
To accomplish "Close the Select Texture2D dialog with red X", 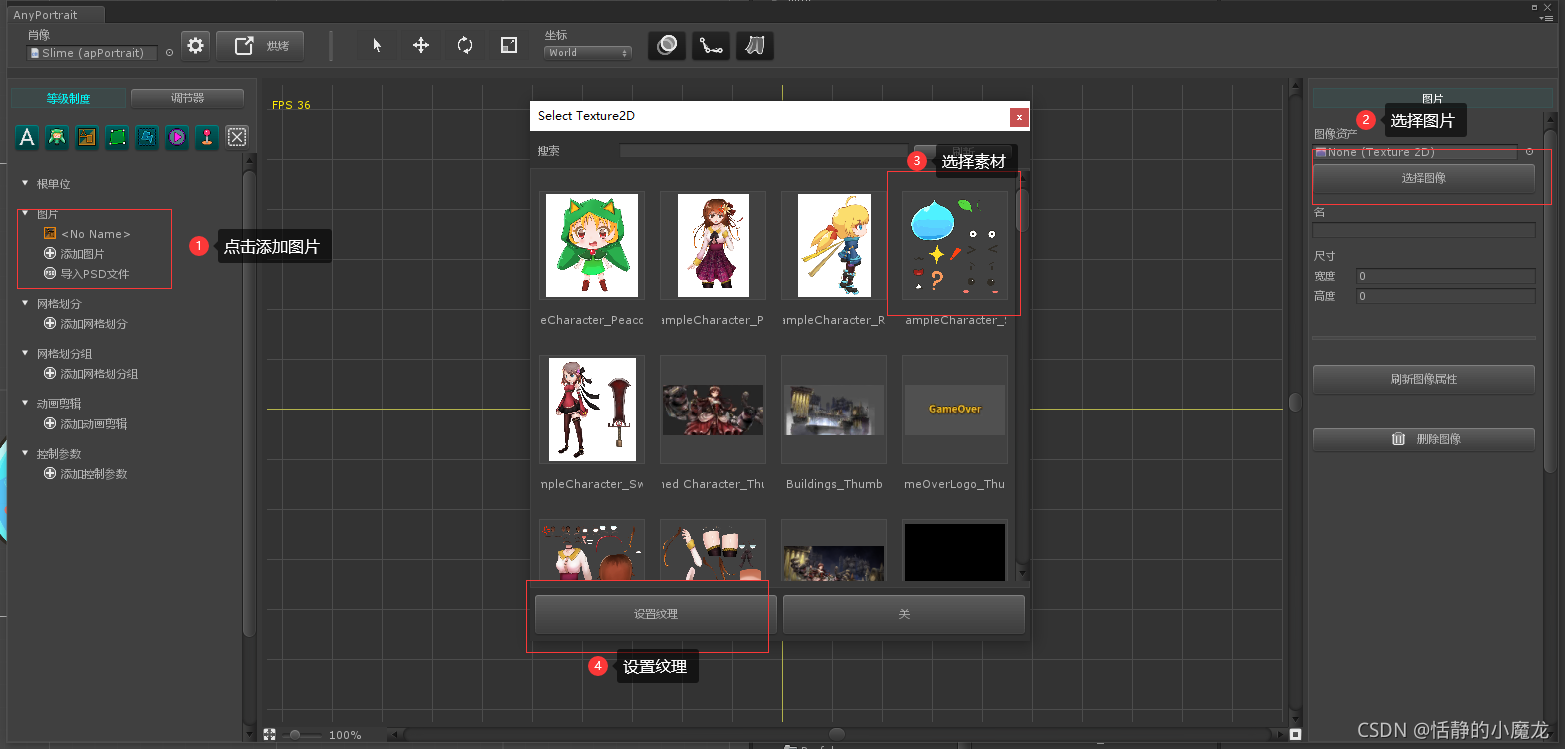I will coord(1019,116).
